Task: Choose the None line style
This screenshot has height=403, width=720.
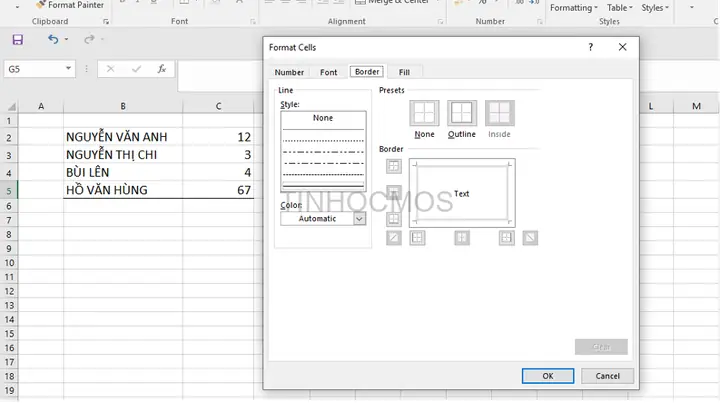Action: pyautogui.click(x=323, y=118)
